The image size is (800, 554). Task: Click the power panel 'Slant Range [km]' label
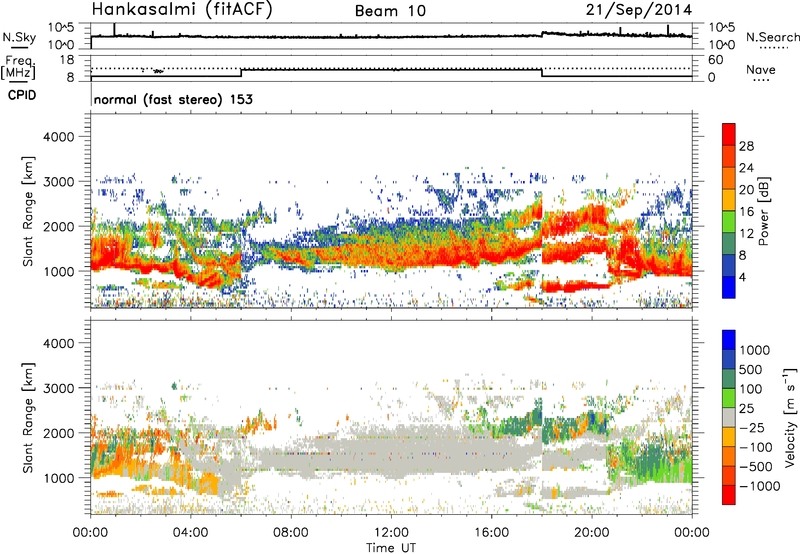[x=28, y=211]
